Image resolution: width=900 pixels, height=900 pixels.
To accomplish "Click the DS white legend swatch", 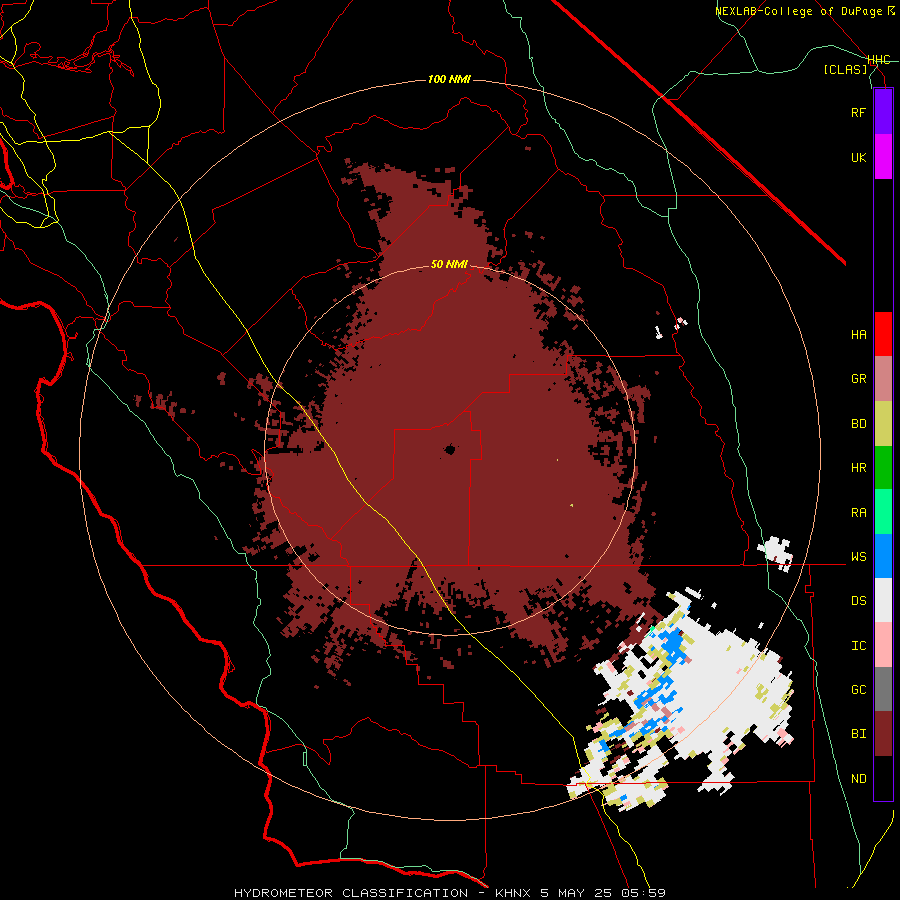I will tap(883, 600).
